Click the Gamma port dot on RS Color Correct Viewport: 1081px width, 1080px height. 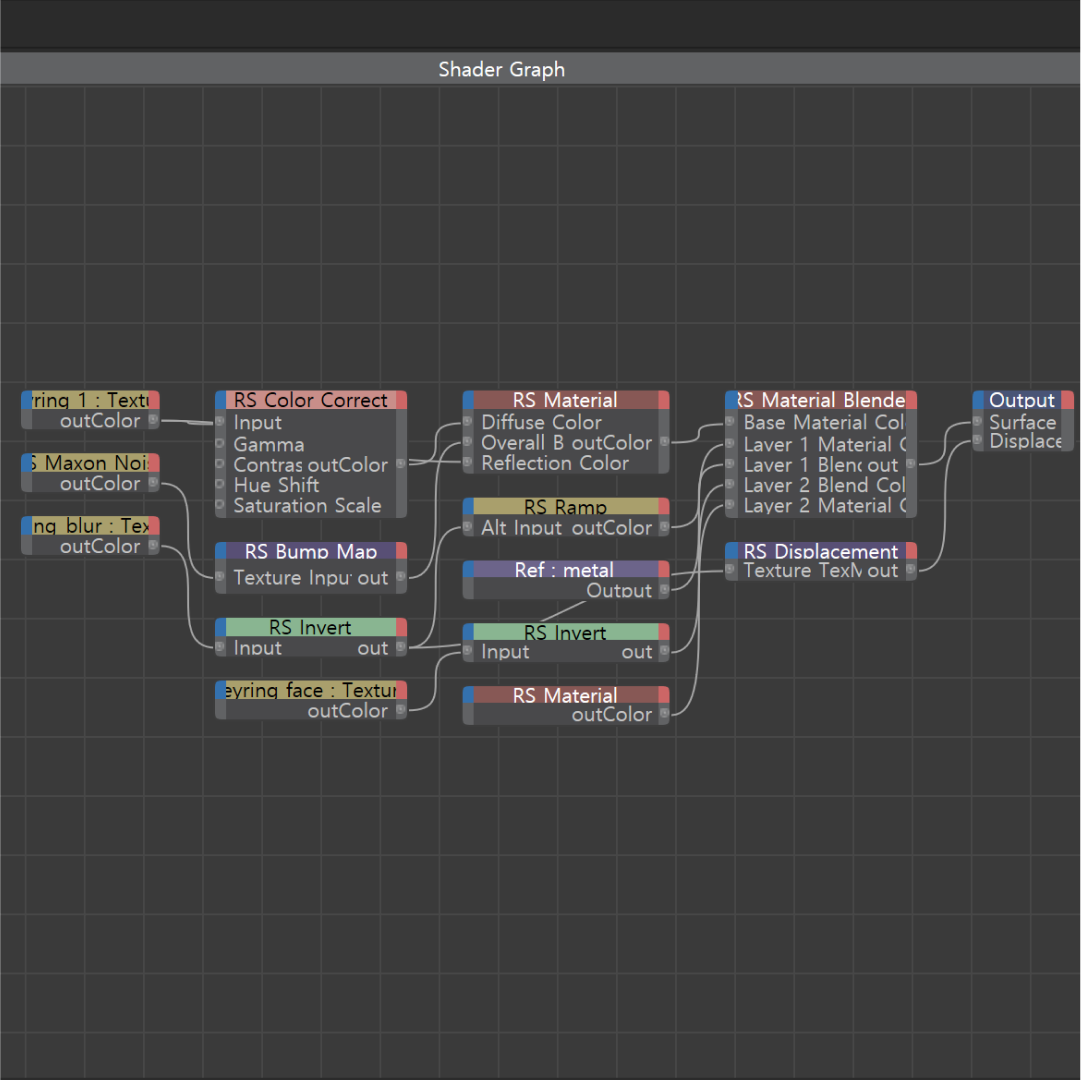tap(220, 443)
